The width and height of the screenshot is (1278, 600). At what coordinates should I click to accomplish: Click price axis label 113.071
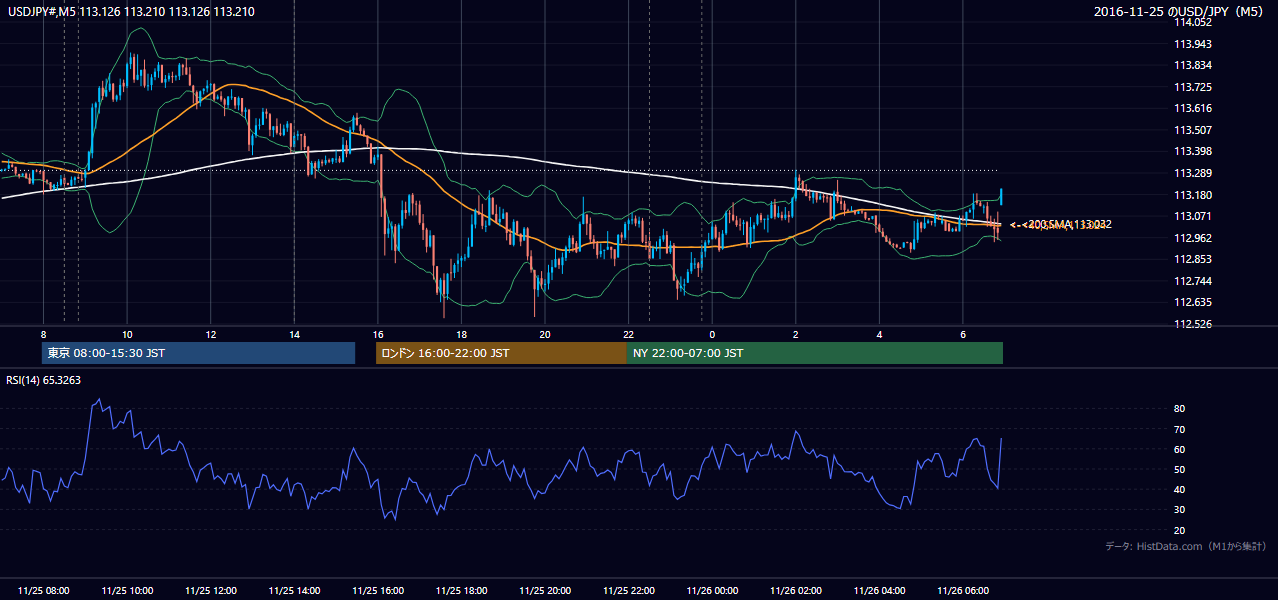click(x=1192, y=216)
